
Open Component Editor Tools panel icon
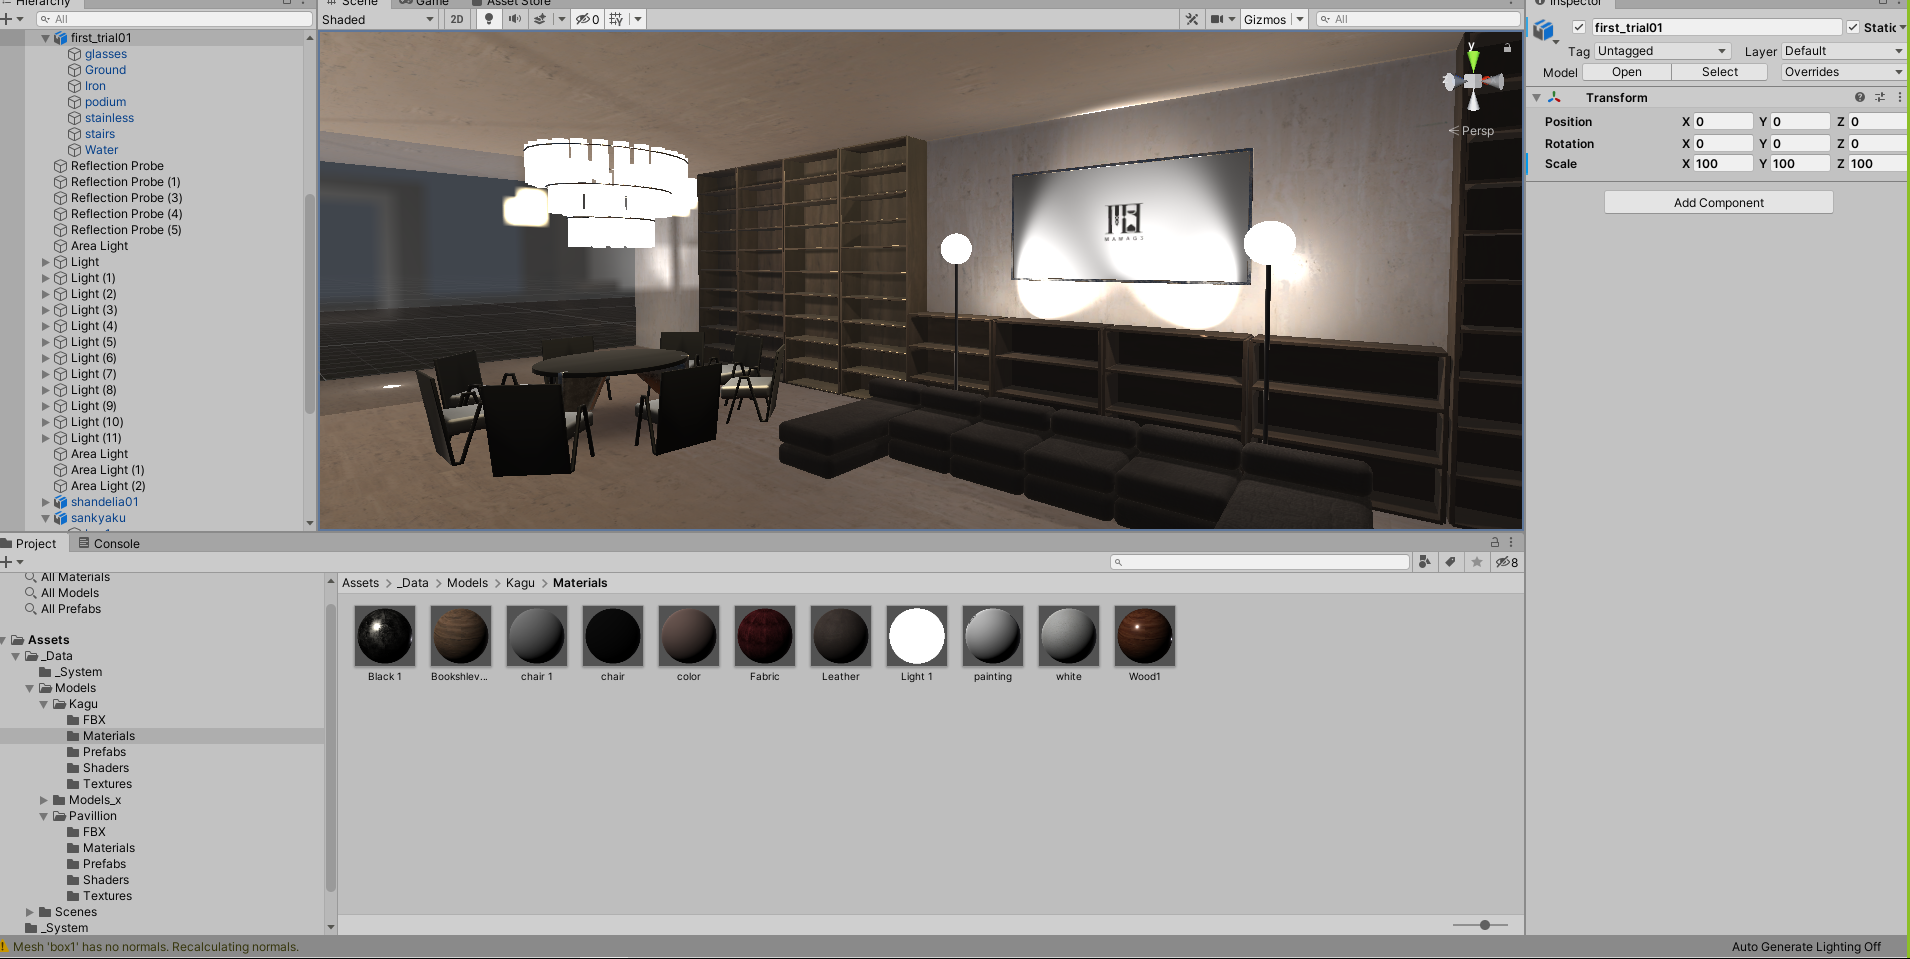pos(1191,19)
